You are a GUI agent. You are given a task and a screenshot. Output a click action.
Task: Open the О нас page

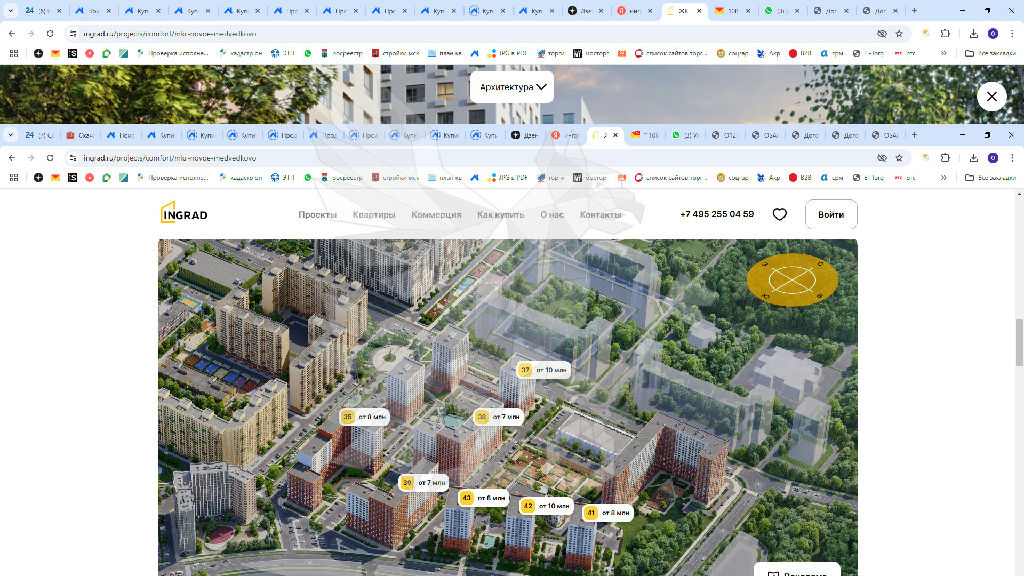pos(552,215)
